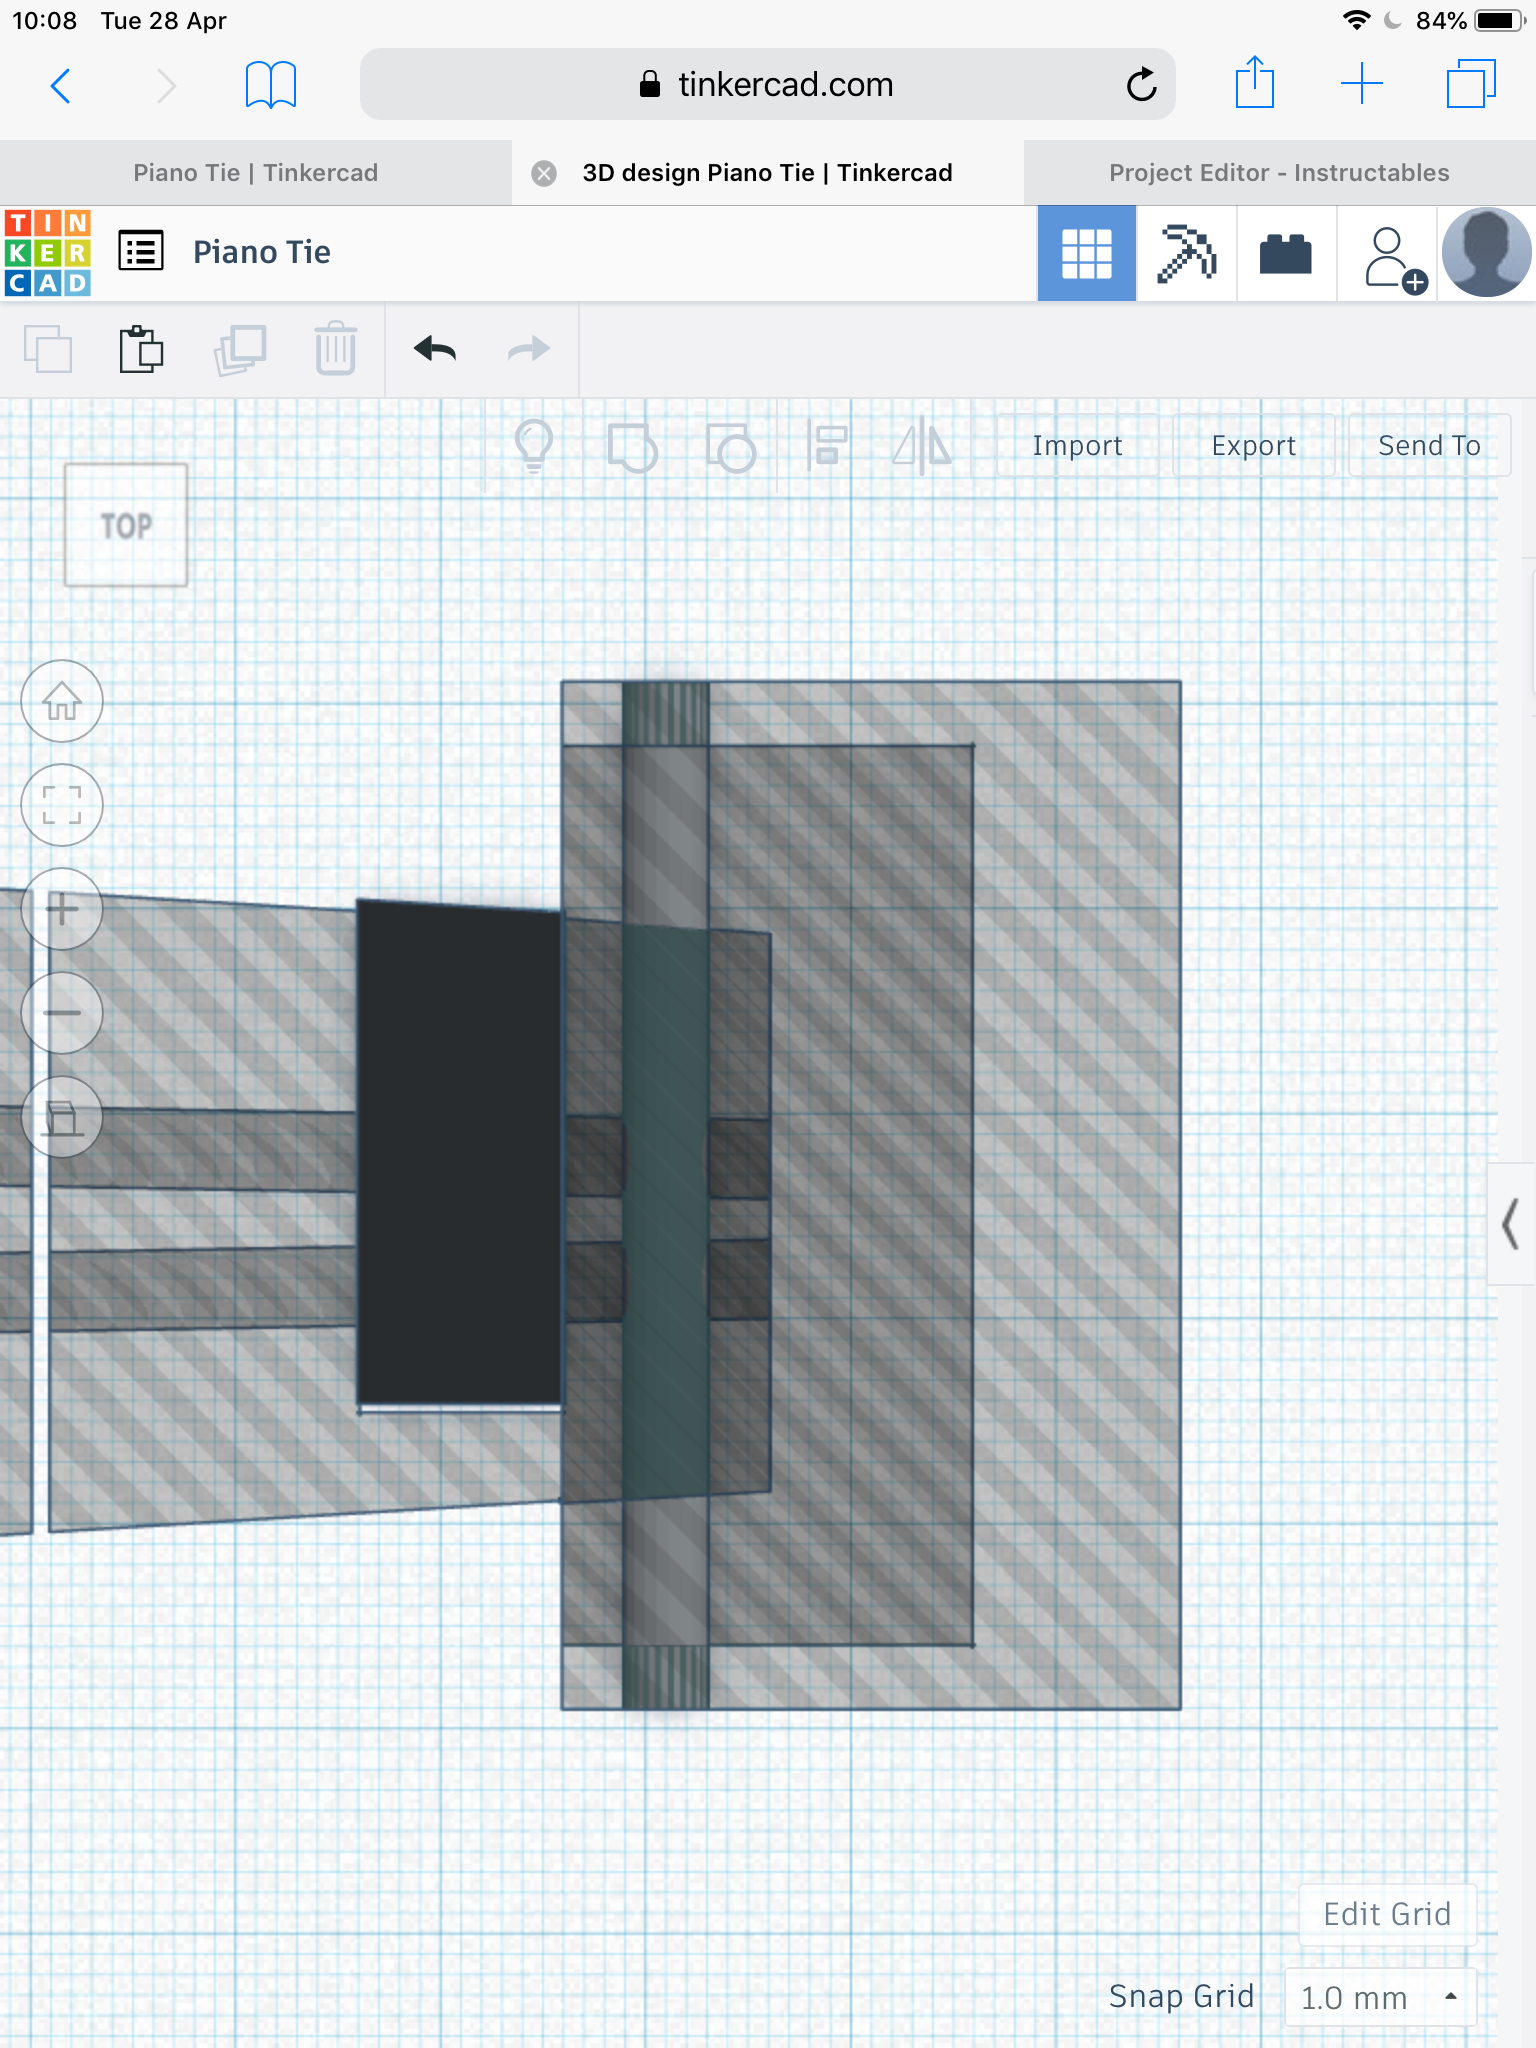Click the Paste tool
The height and width of the screenshot is (2048, 1536).
click(x=141, y=349)
